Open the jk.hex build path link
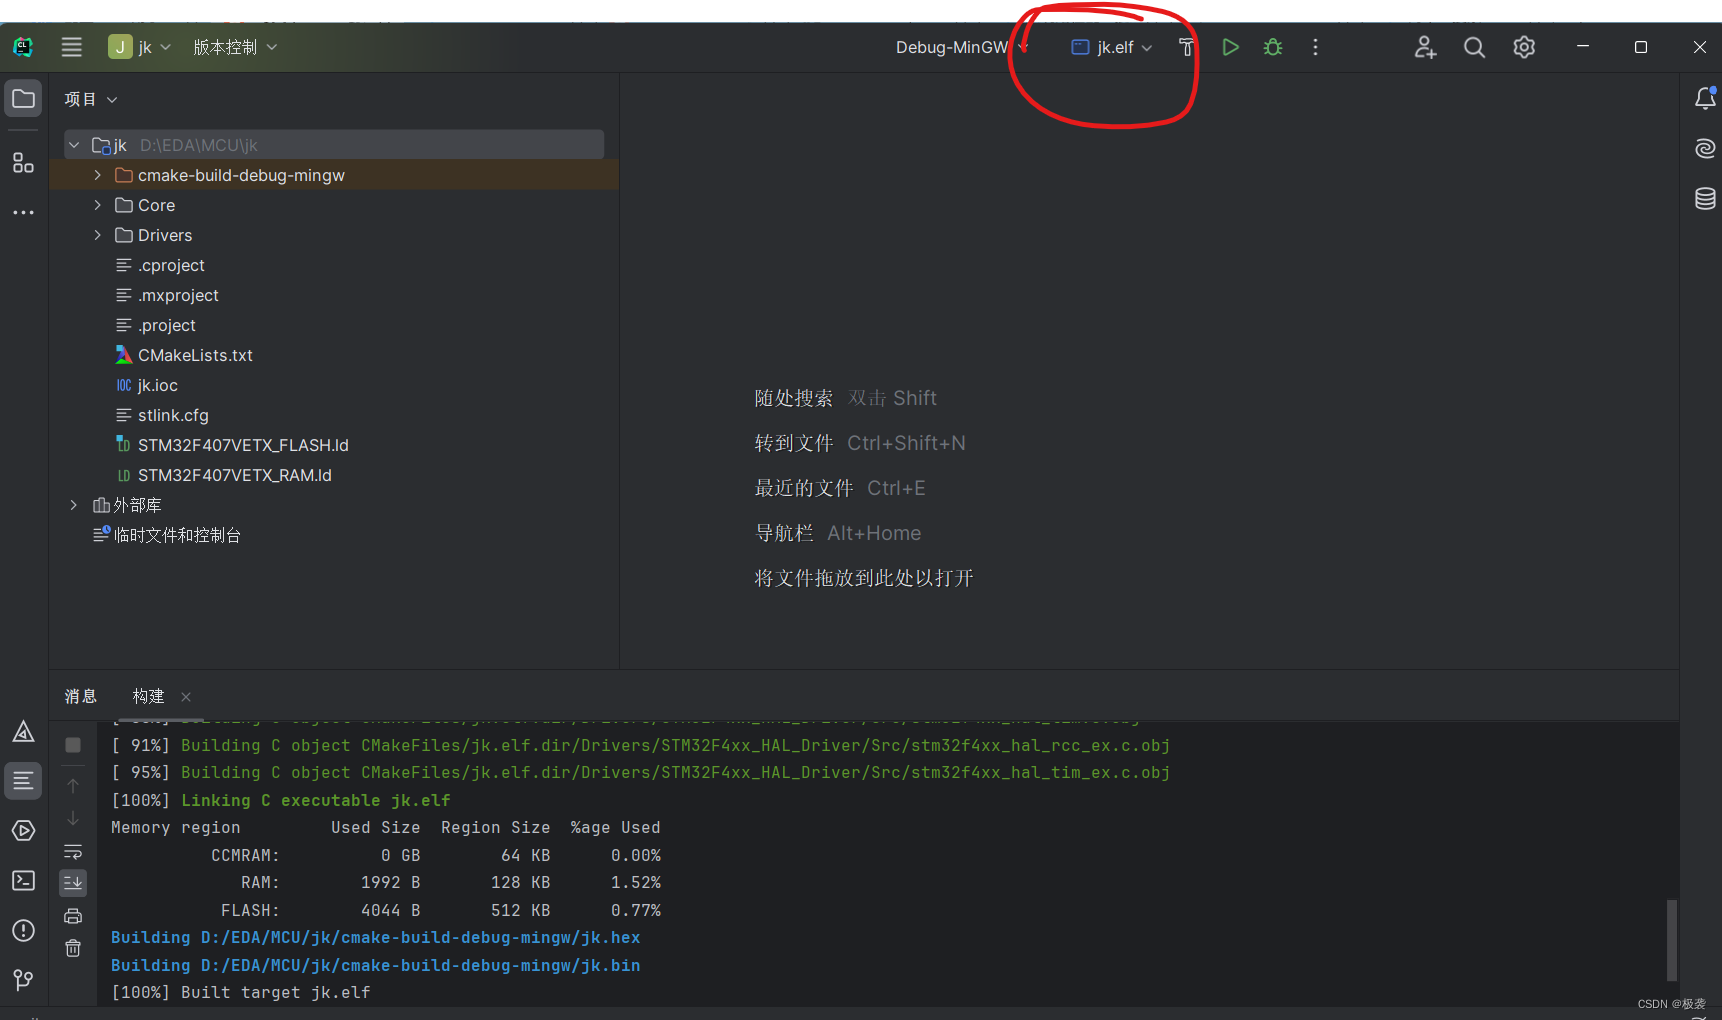This screenshot has width=1722, height=1020. click(x=421, y=937)
